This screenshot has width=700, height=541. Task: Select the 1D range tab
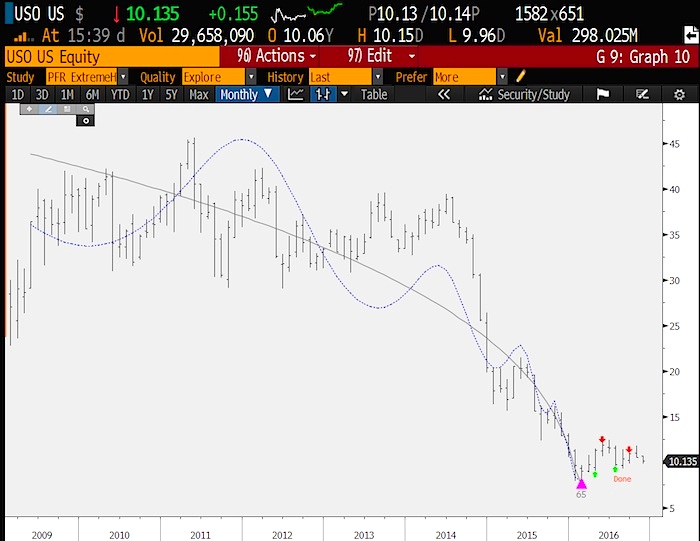[17, 94]
